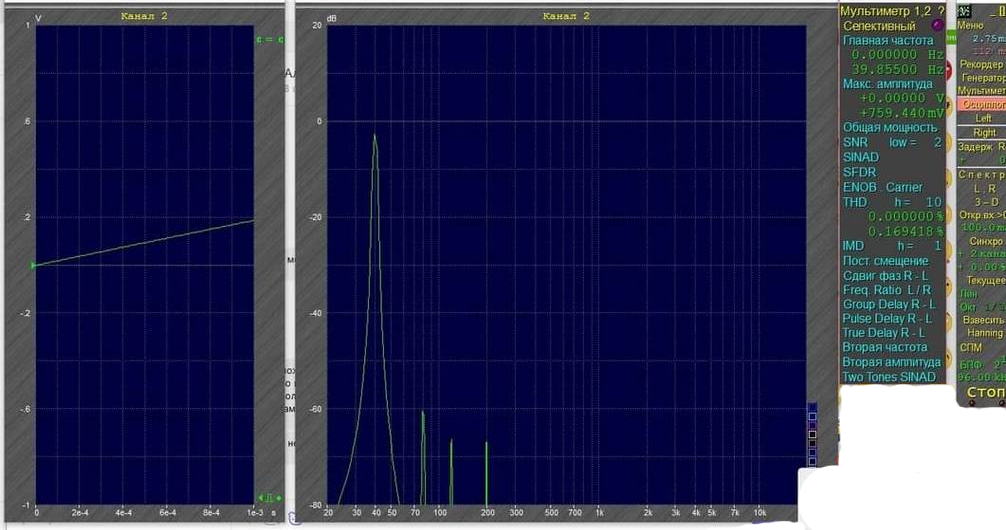Image resolution: width=1006 pixels, height=530 pixels.
Task: Toggle the Freq. Ratio L / R row
Action: coord(887,290)
